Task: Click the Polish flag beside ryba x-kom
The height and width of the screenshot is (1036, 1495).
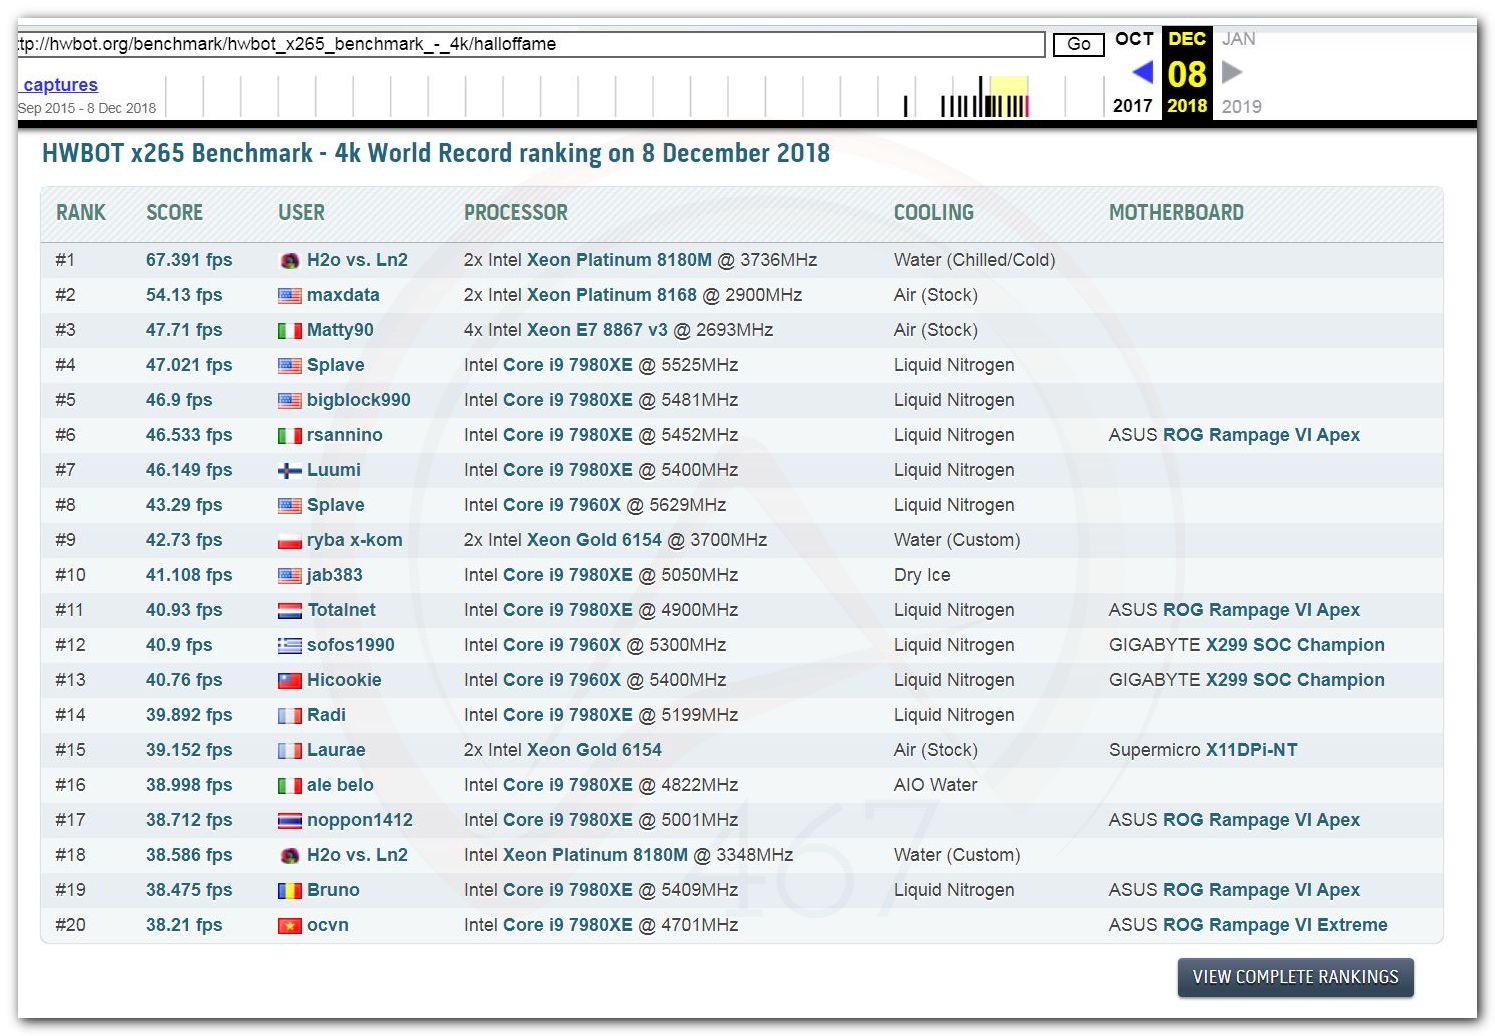Action: 289,541
